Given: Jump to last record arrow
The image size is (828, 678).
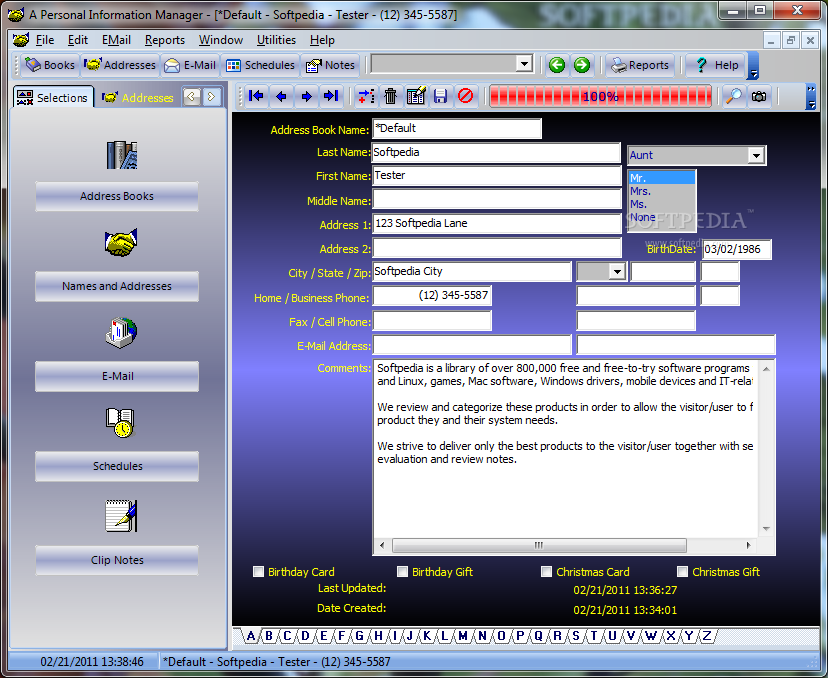Looking at the screenshot, I should 331,96.
